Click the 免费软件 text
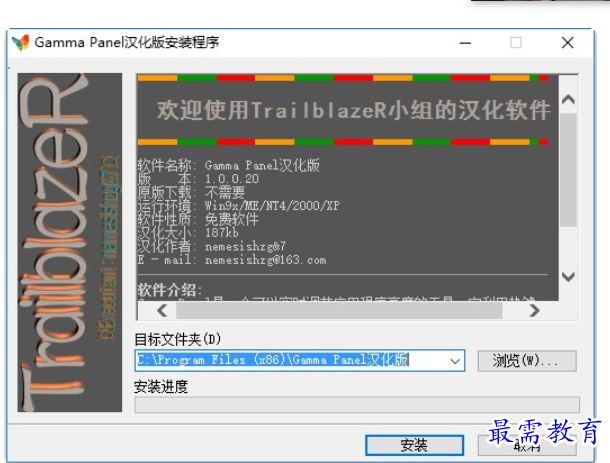610x463 pixels. coord(232,219)
